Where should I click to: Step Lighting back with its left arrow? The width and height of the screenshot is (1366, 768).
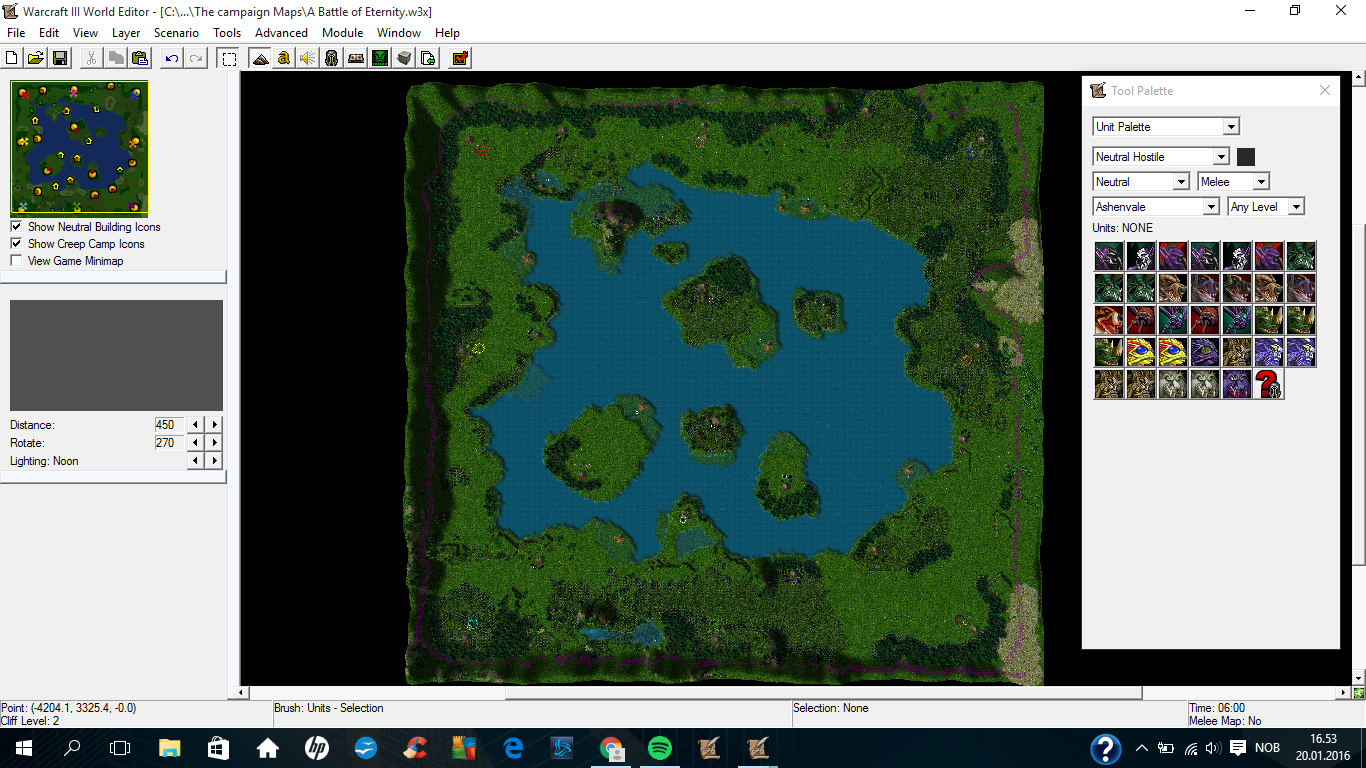[196, 461]
